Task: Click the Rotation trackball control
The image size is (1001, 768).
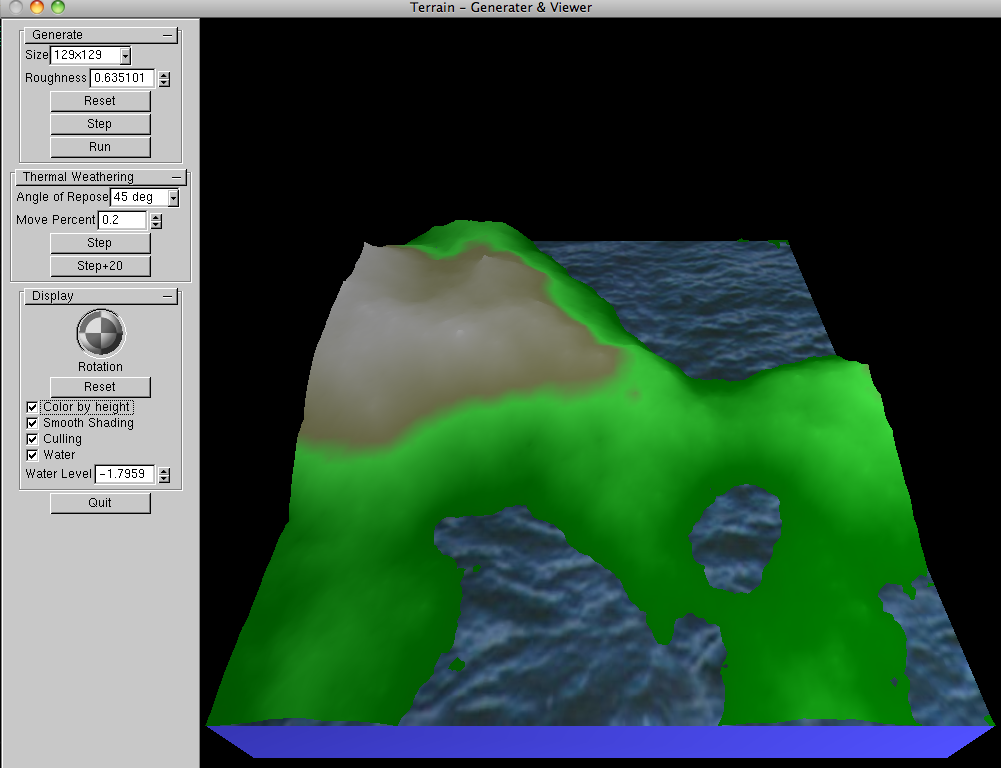Action: tap(100, 333)
